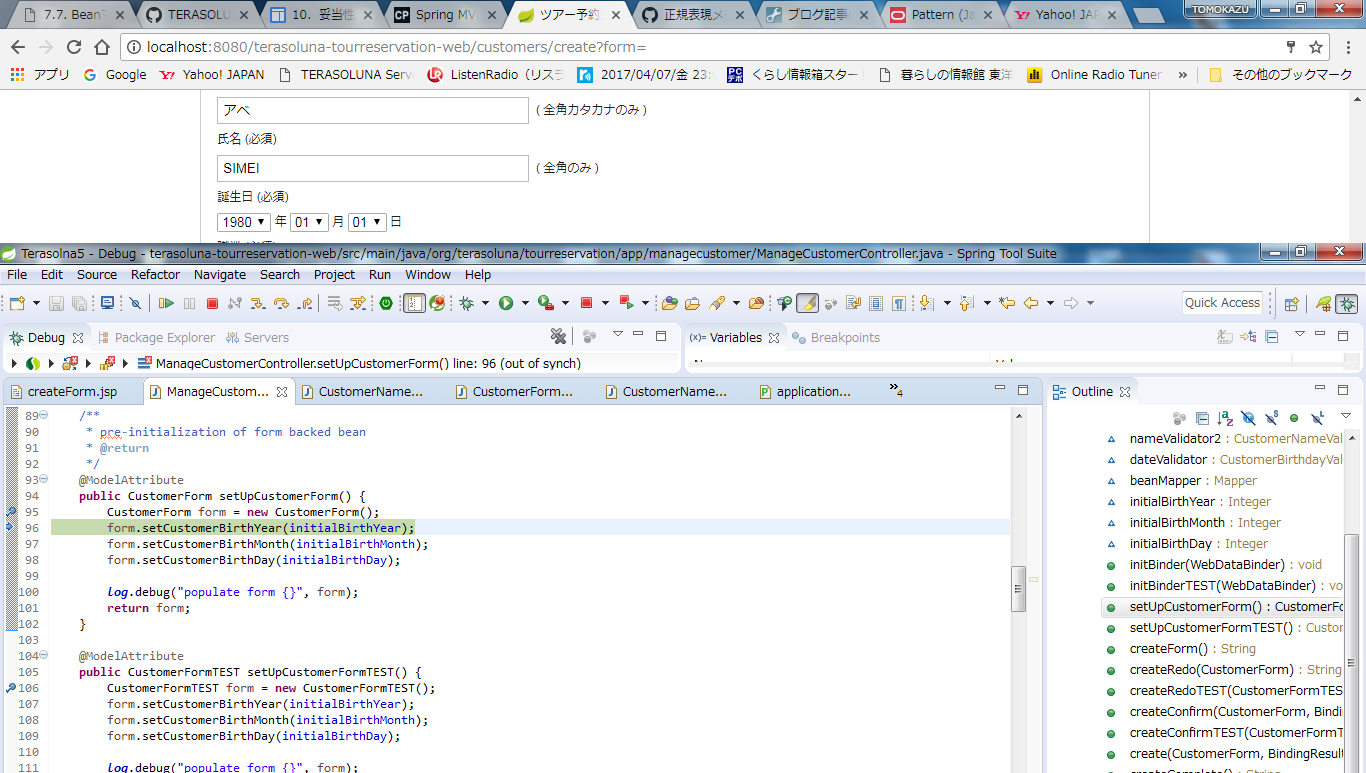
Task: Click the Suspend pause icon
Action: coord(189,303)
